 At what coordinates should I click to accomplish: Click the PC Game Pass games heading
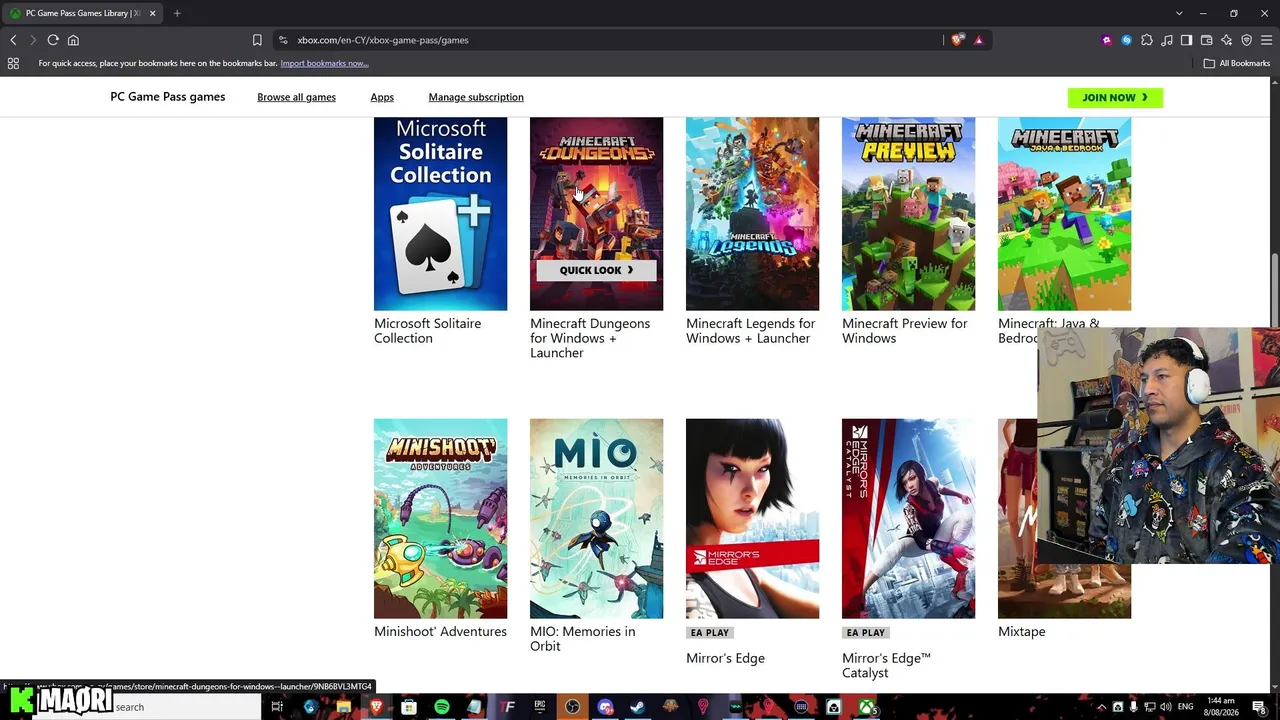click(x=168, y=97)
